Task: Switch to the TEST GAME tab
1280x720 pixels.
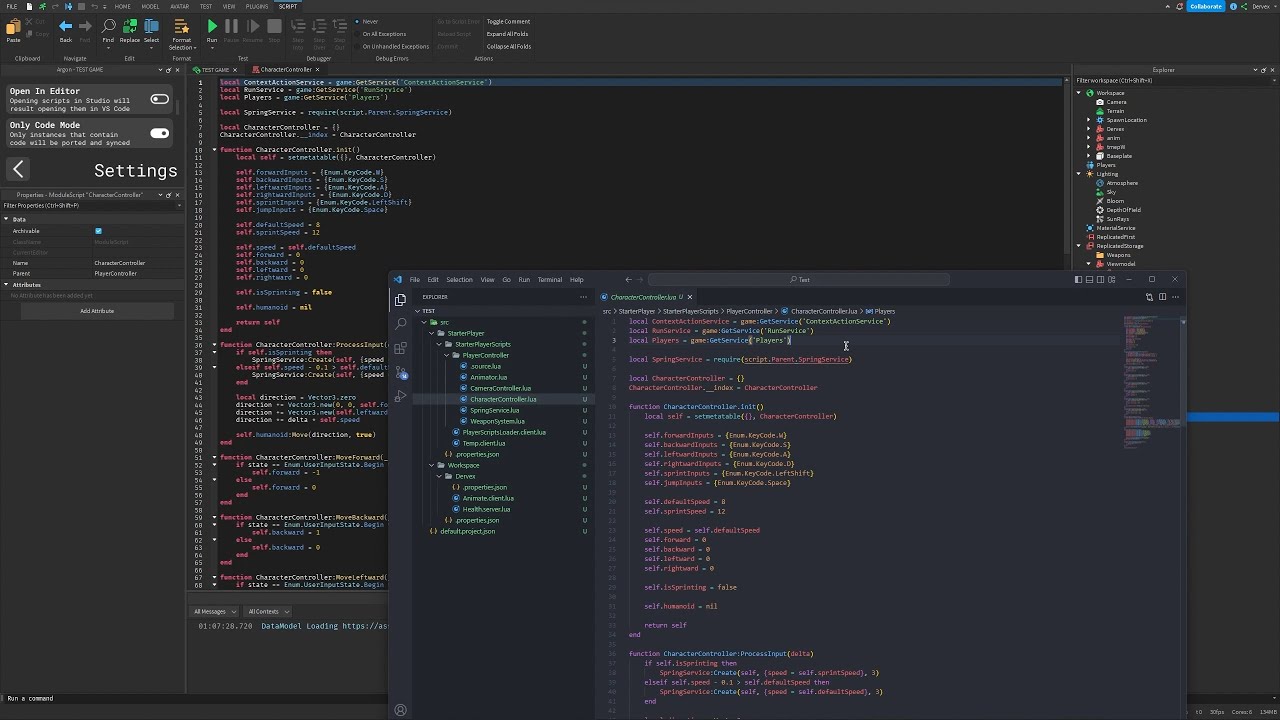Action: pos(216,70)
